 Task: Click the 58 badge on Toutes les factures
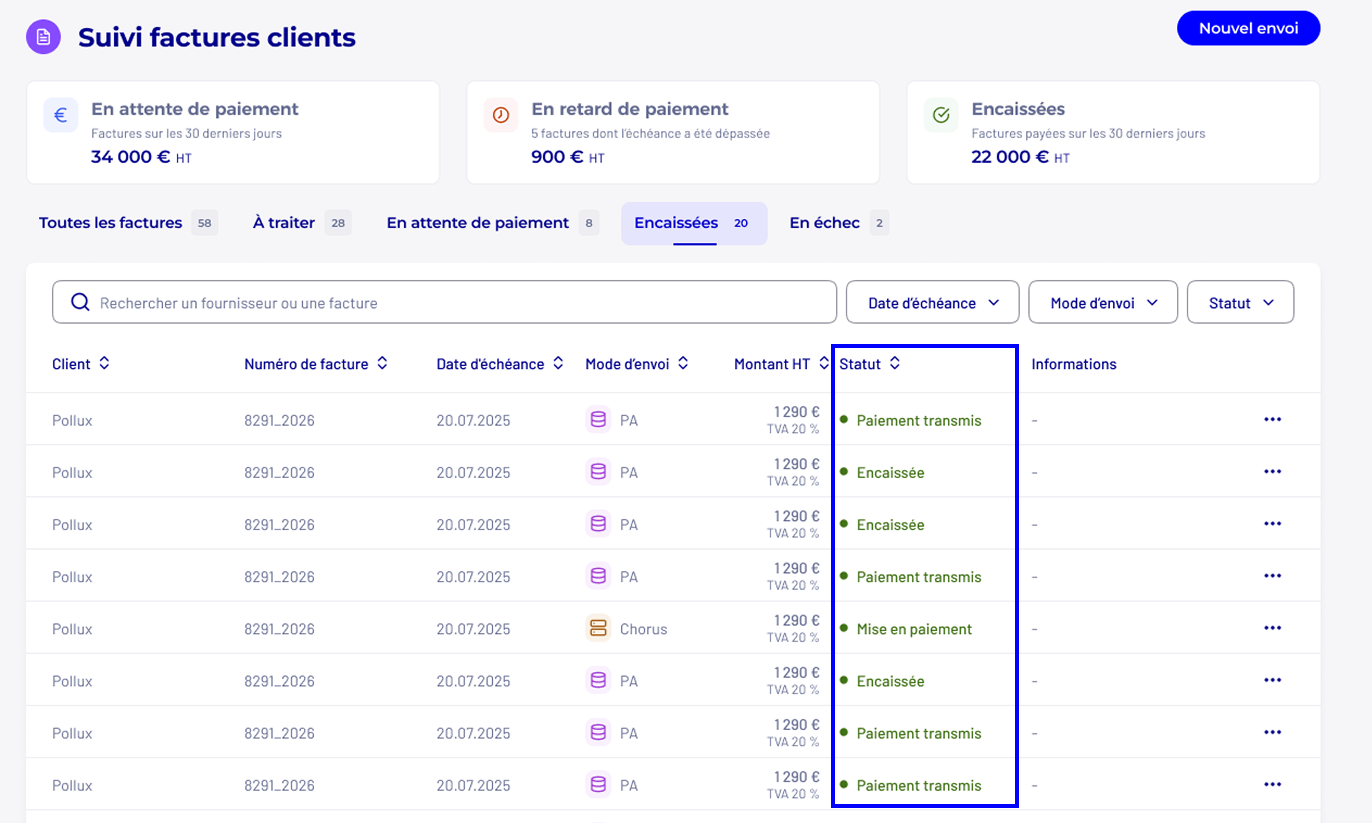(x=205, y=223)
